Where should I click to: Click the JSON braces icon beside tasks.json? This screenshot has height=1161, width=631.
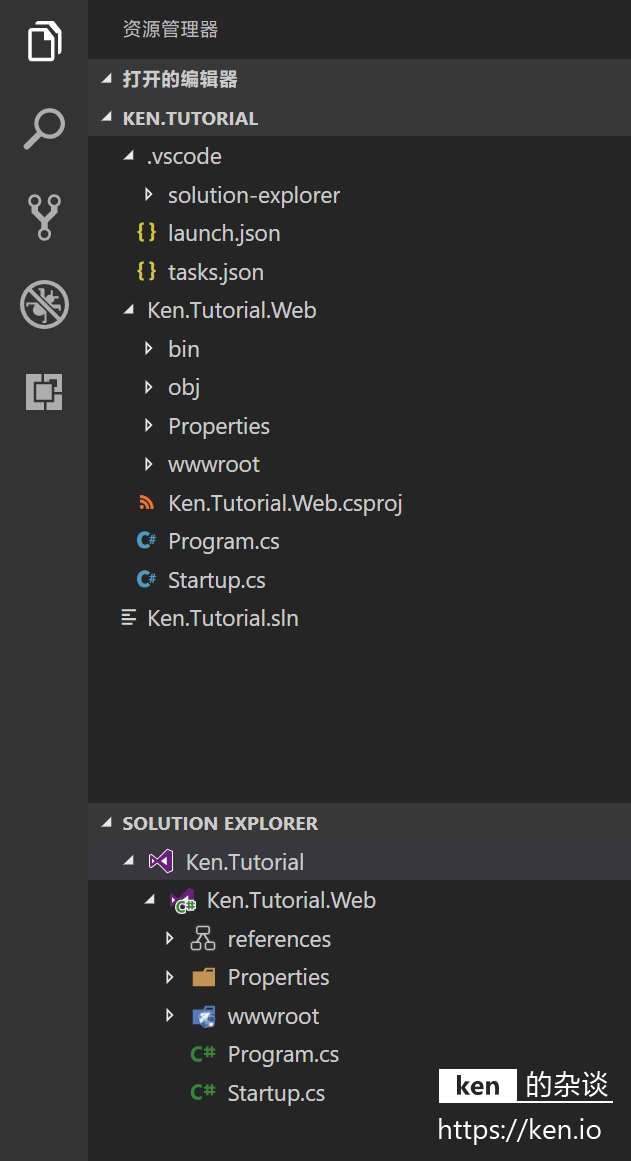click(x=147, y=272)
